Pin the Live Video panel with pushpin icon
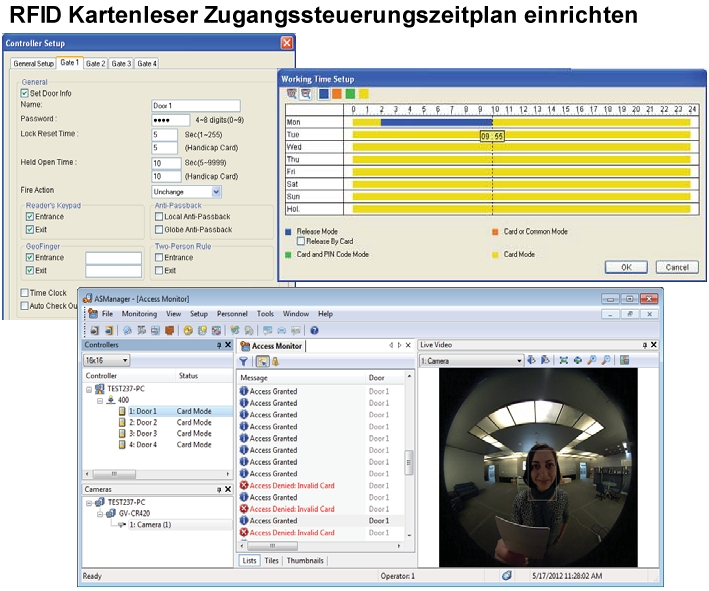 [644, 345]
